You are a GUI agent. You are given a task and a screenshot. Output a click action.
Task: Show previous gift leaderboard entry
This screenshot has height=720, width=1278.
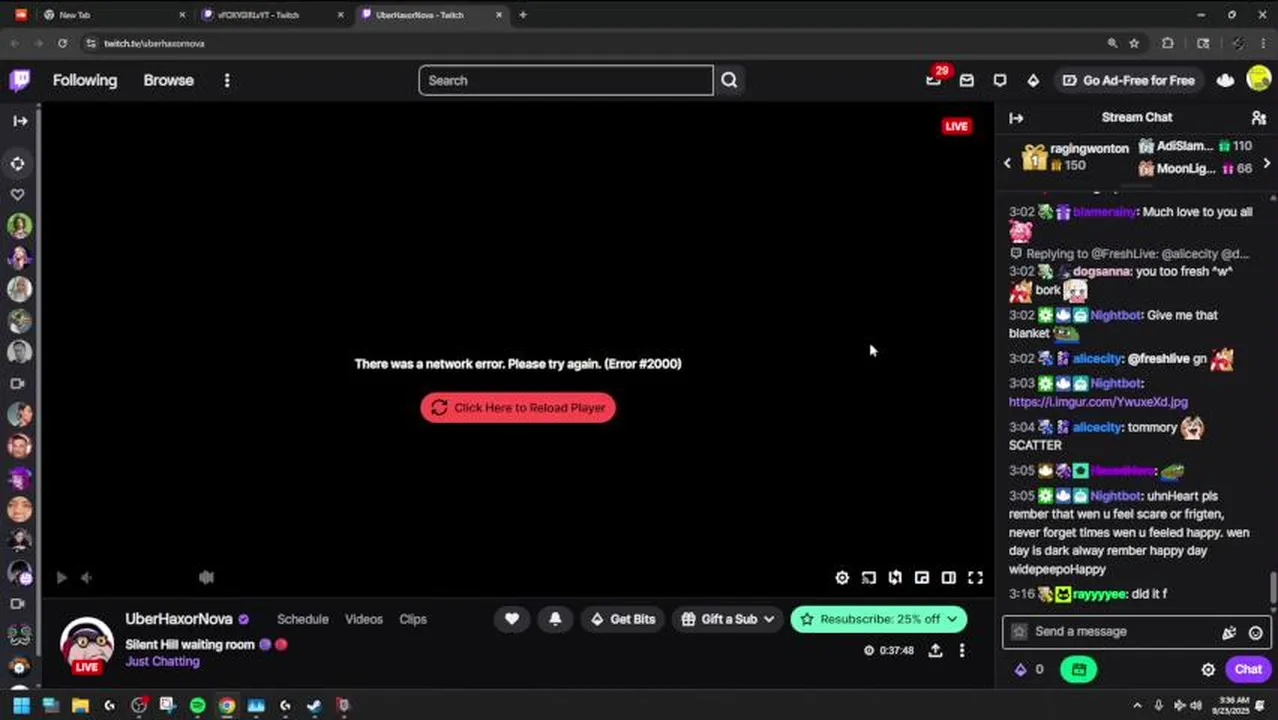pos(1007,163)
